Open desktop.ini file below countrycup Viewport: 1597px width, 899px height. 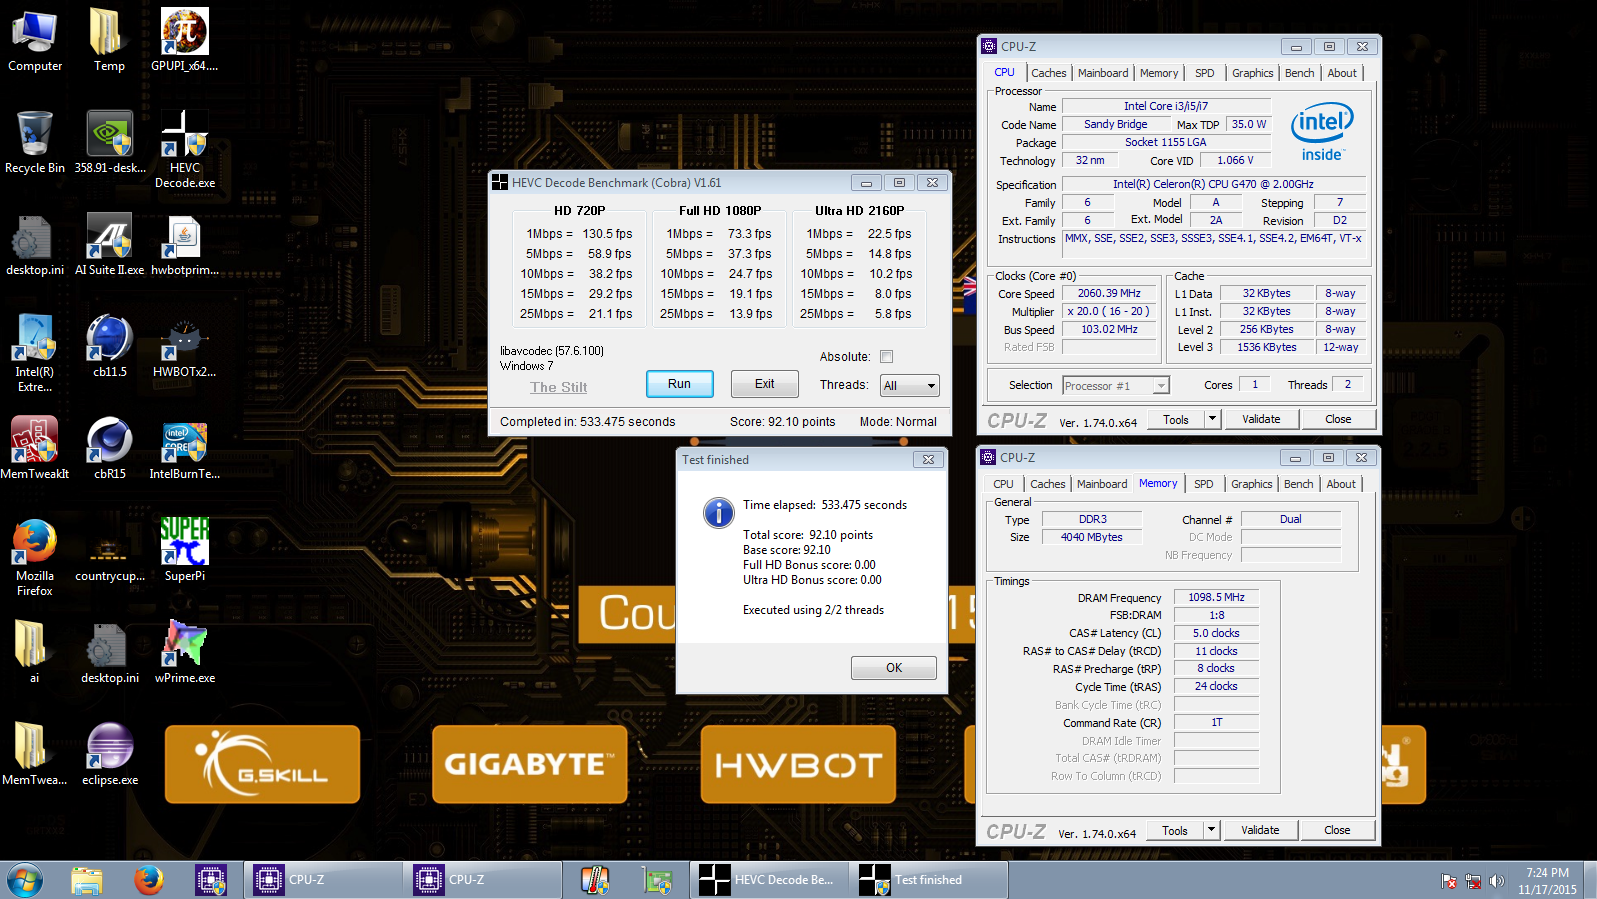coord(110,652)
